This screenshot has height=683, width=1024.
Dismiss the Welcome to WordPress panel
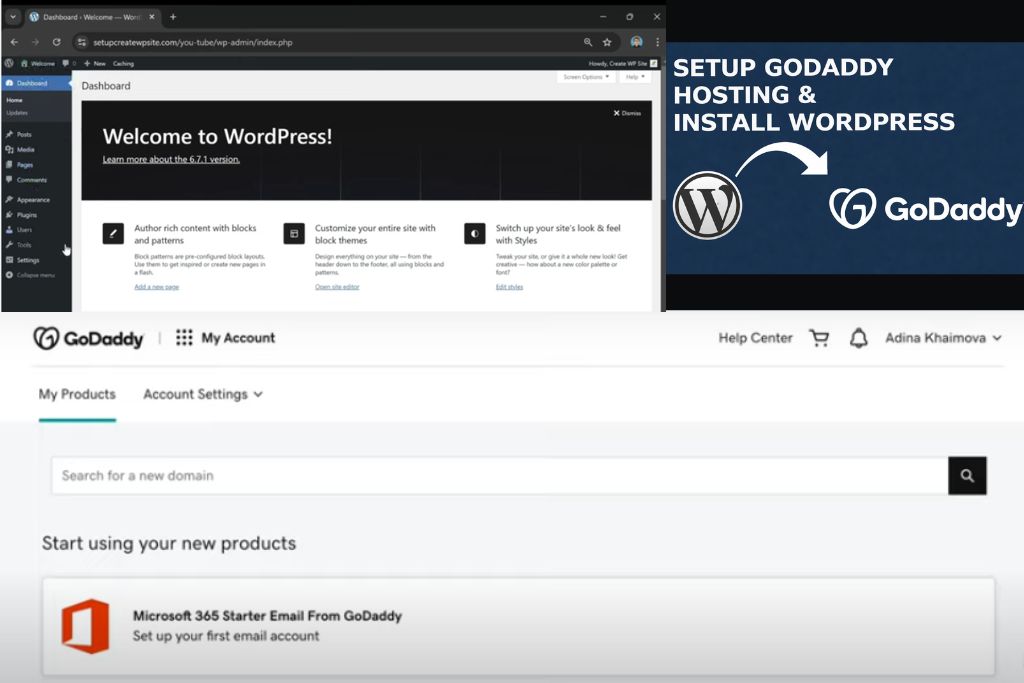tap(628, 113)
